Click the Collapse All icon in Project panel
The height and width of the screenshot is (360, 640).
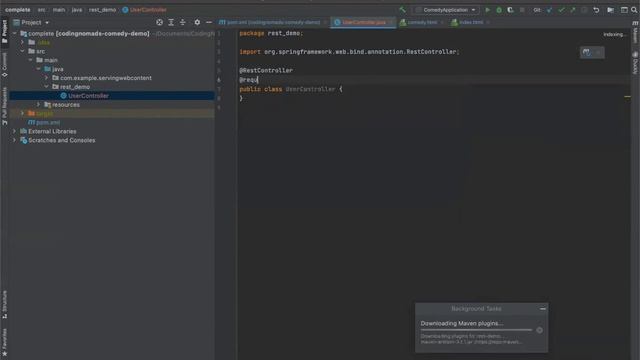182,22
